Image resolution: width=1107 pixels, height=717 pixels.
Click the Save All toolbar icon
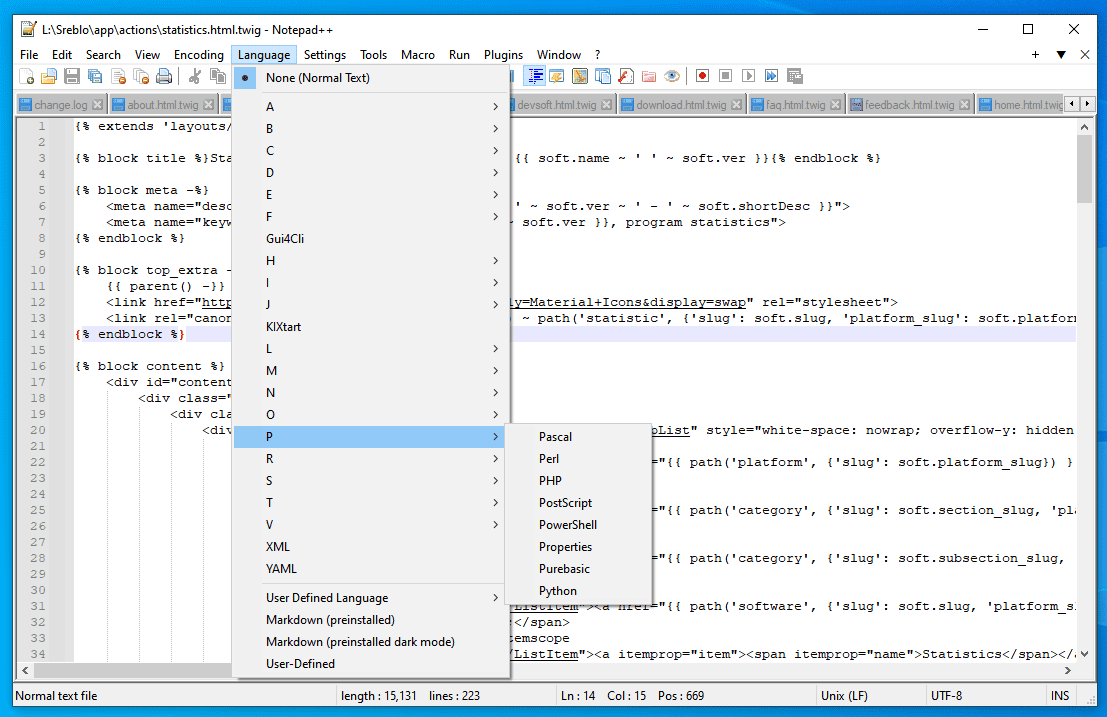[x=94, y=76]
